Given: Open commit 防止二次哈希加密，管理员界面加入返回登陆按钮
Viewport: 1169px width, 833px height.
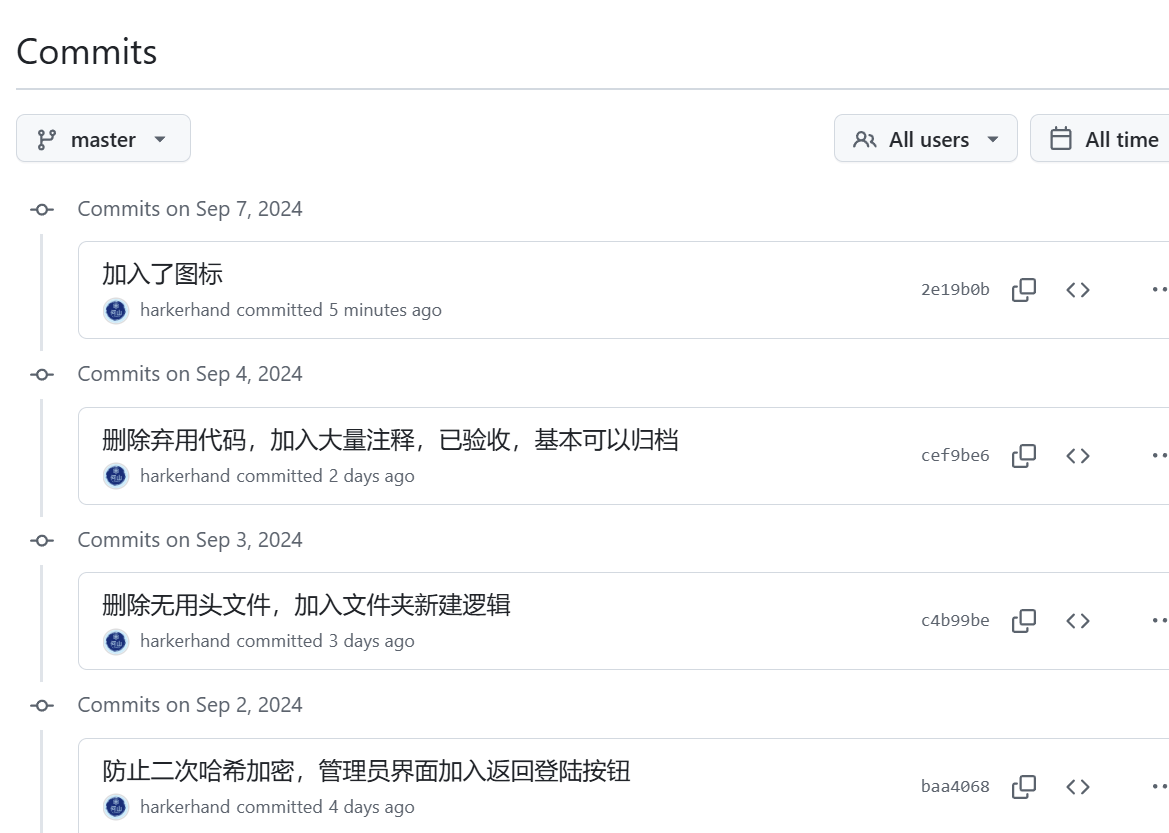Looking at the screenshot, I should click(366, 770).
